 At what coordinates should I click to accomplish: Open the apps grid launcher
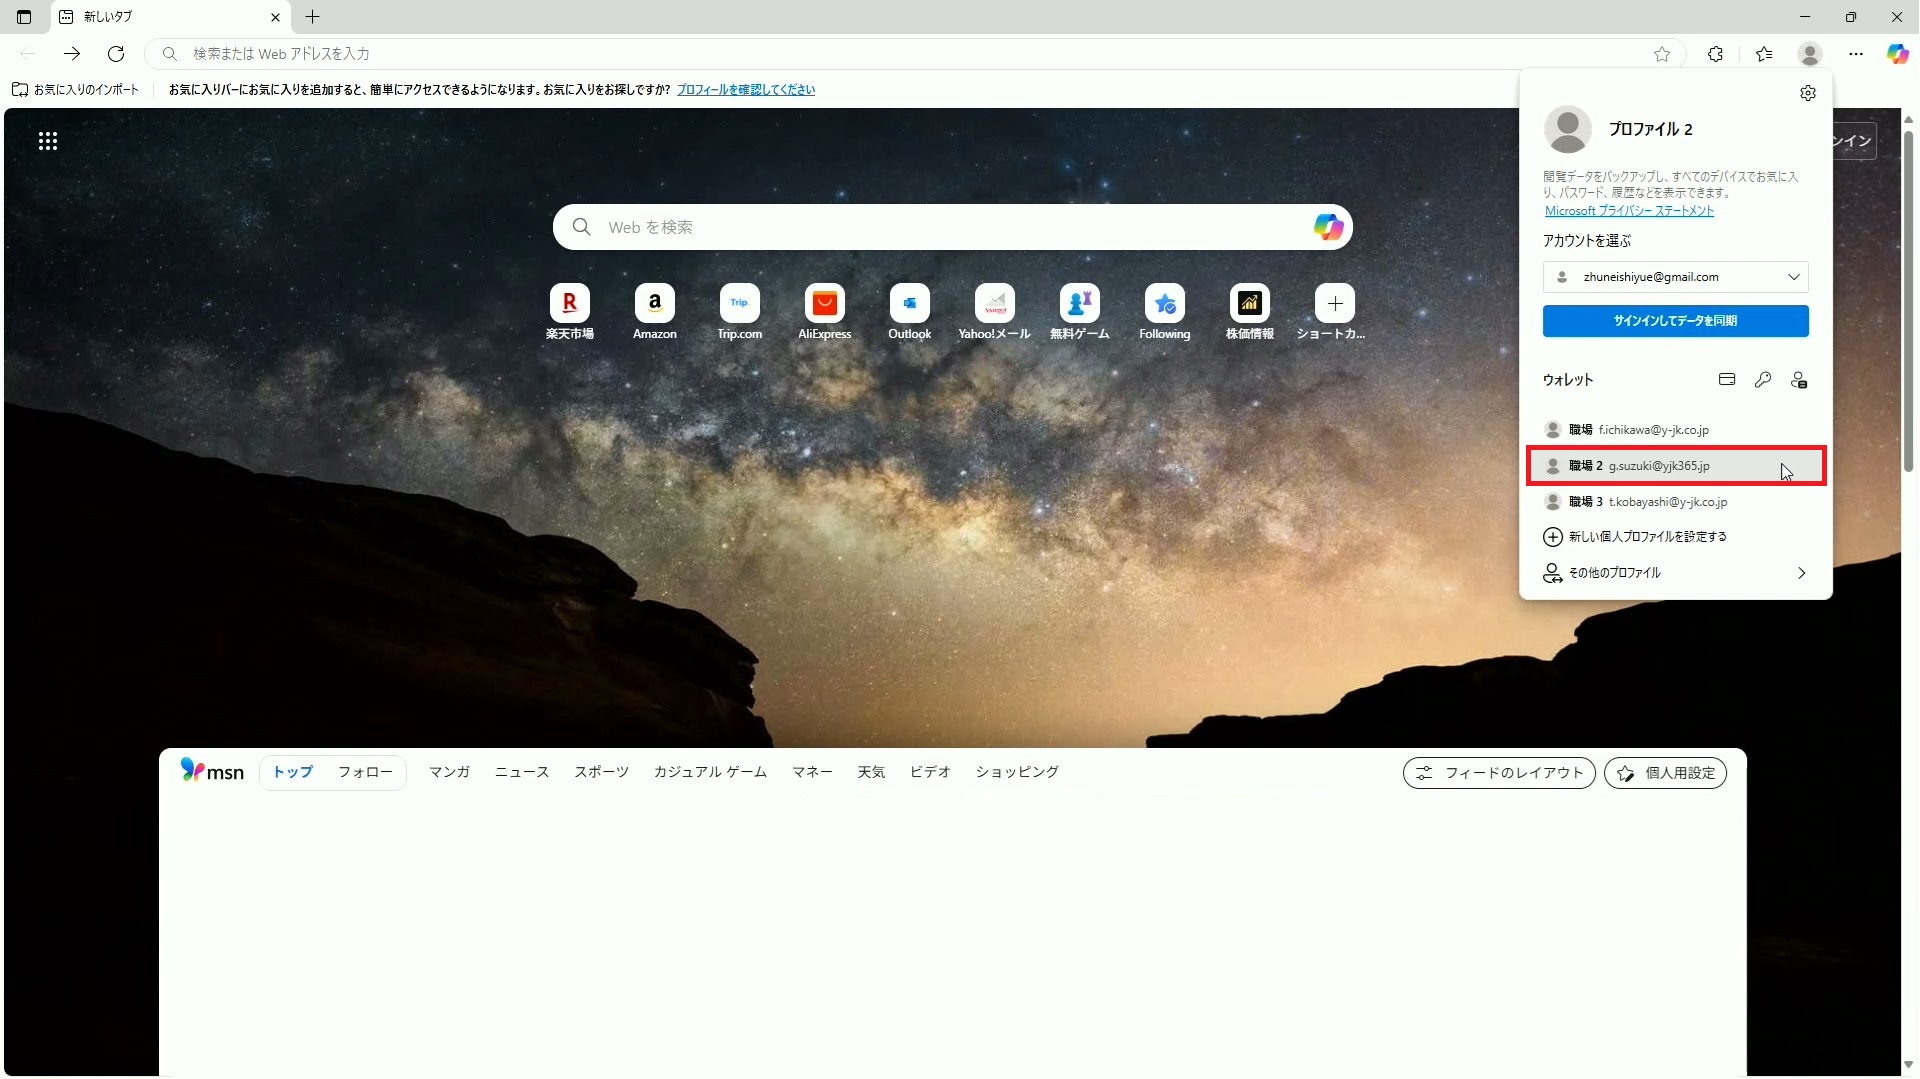click(x=48, y=141)
